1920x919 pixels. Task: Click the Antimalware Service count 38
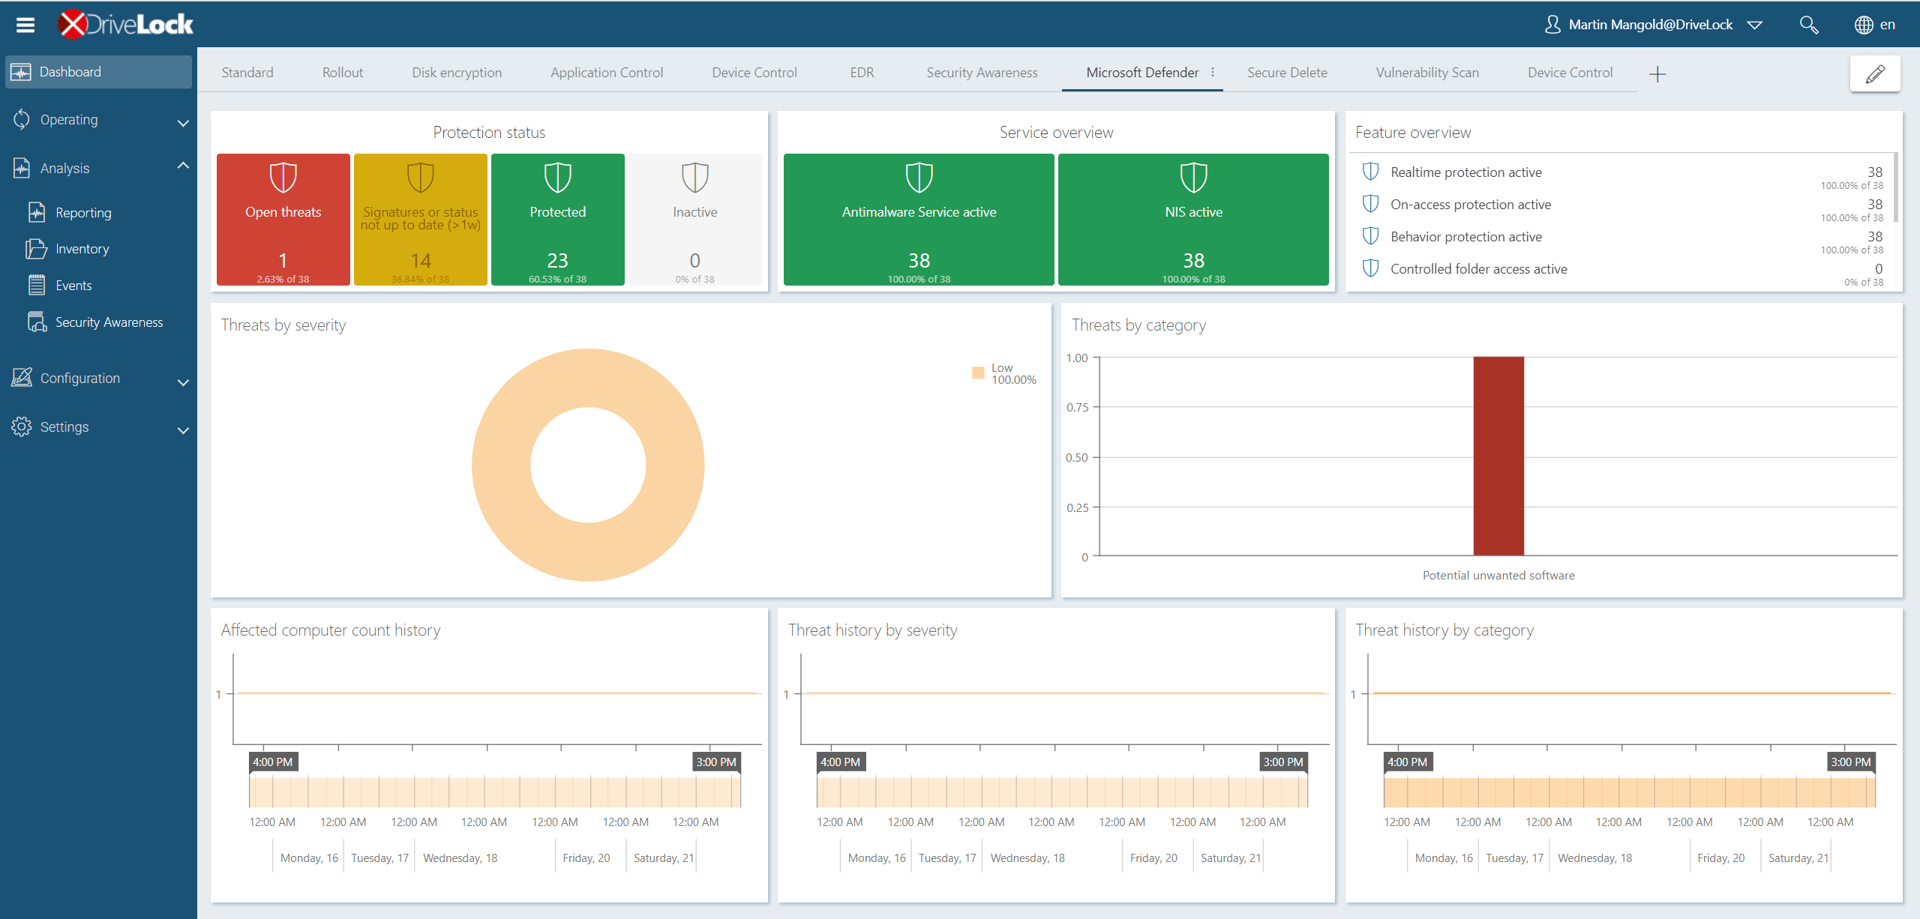click(x=919, y=260)
